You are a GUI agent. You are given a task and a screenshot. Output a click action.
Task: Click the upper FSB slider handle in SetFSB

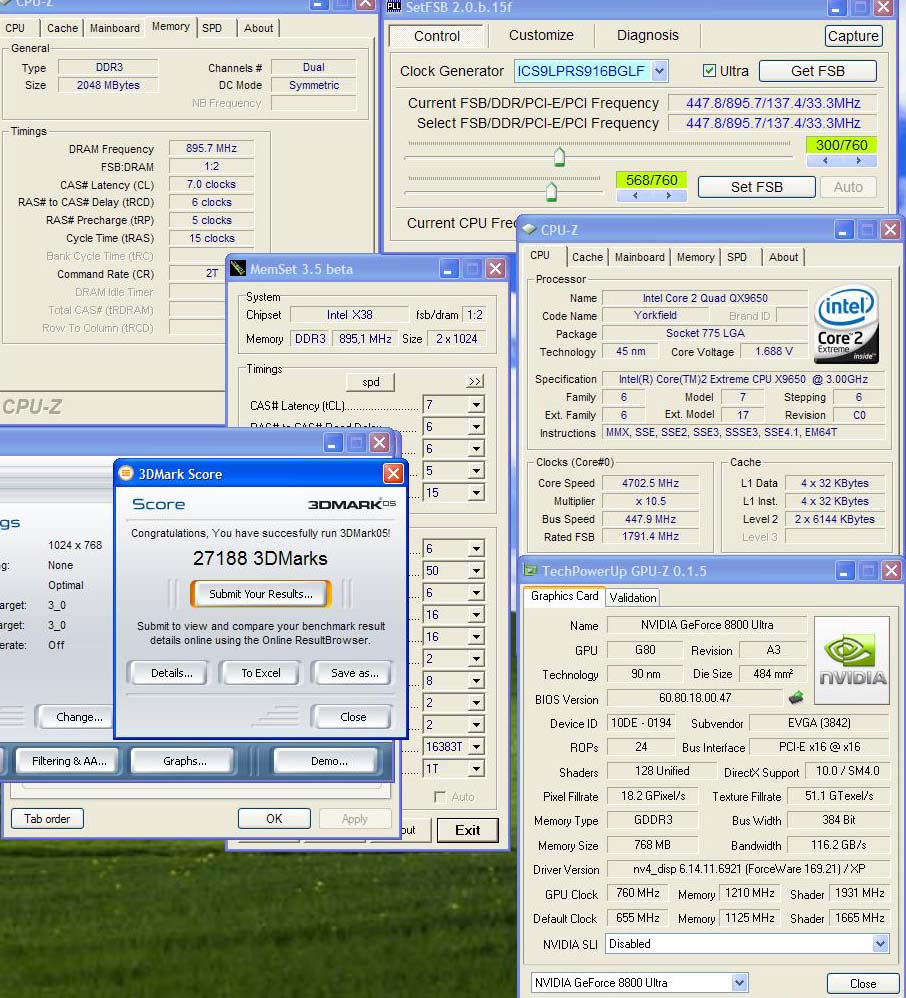(559, 156)
